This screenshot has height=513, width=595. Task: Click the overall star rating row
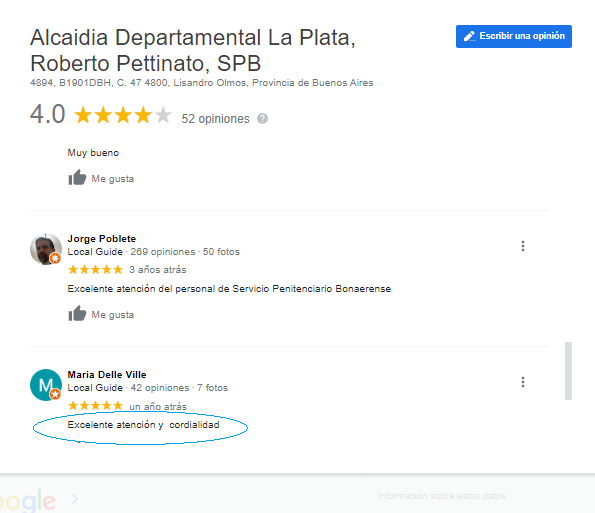click(x=123, y=115)
